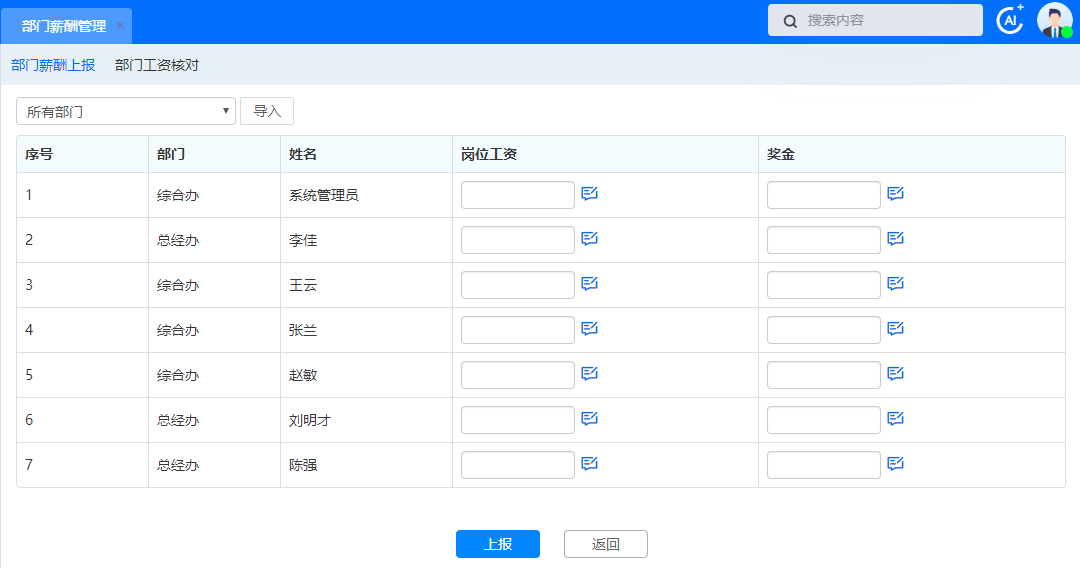The width and height of the screenshot is (1080, 568).
Task: Open remark icon for 陈强 岗位工资
Action: click(x=590, y=464)
